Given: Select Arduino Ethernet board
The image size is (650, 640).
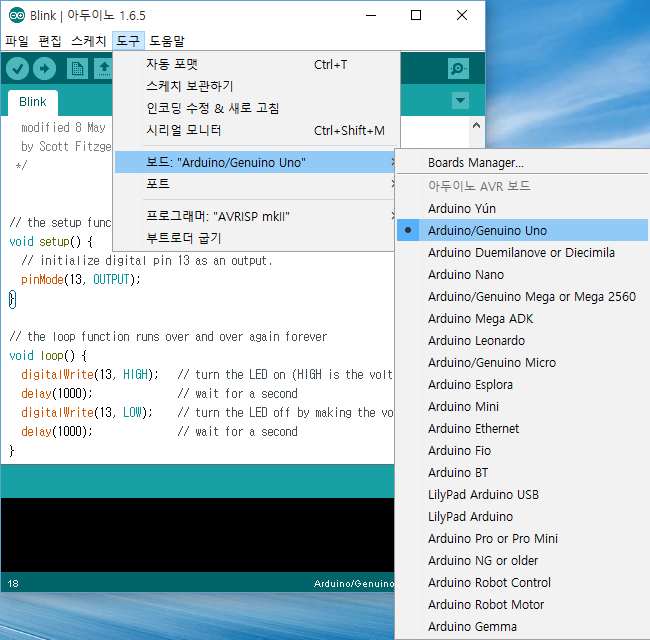Looking at the screenshot, I should 522,428.
